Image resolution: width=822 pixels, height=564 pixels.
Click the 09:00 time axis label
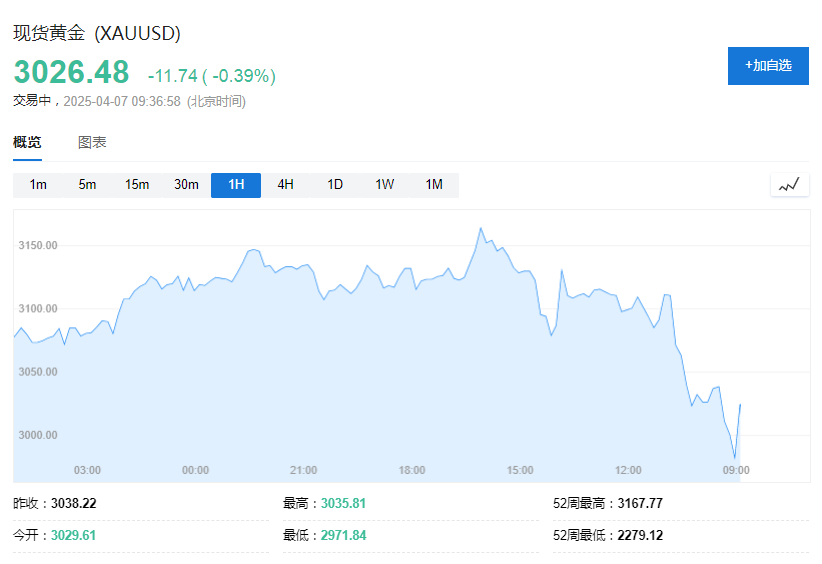pyautogui.click(x=736, y=470)
